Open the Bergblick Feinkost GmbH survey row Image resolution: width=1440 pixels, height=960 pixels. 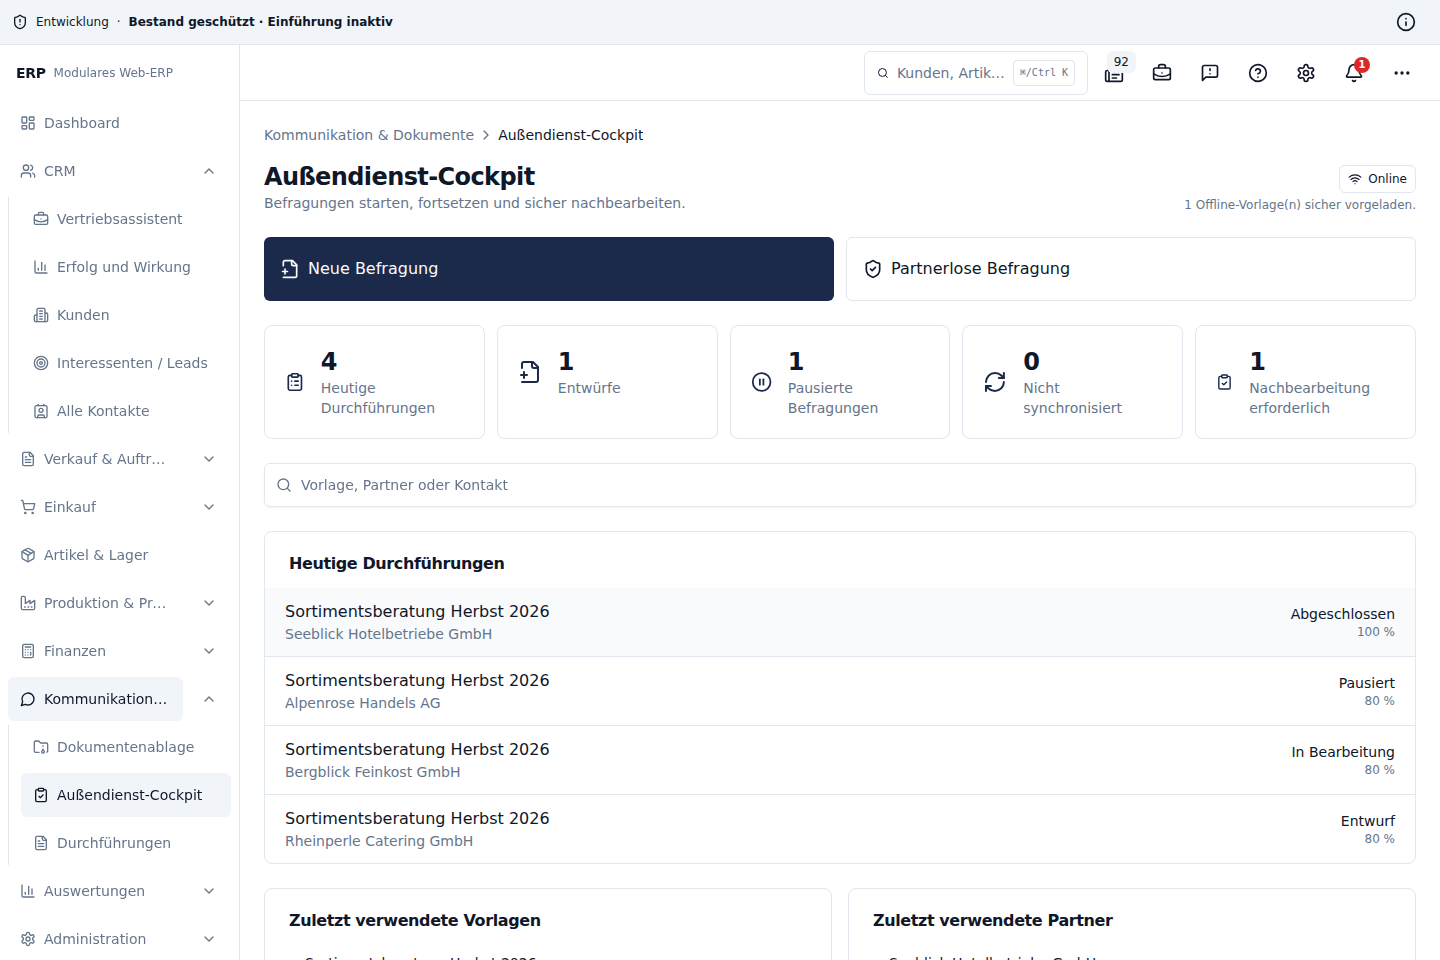coord(840,760)
